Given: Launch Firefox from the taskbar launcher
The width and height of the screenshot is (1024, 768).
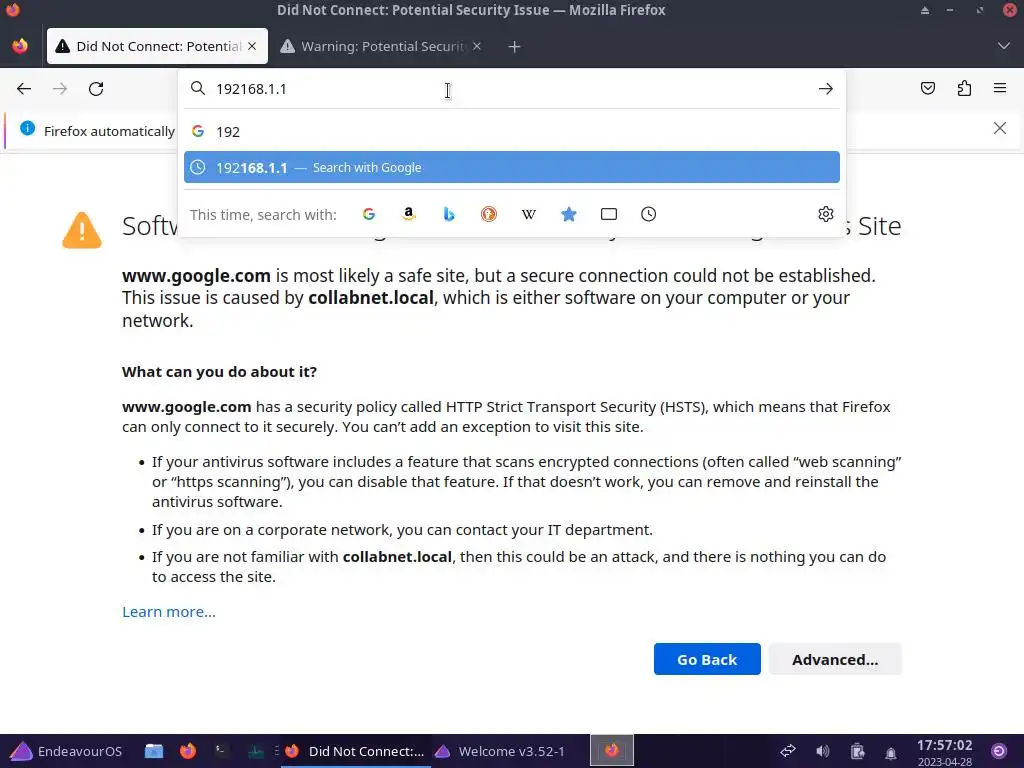Looking at the screenshot, I should (188, 751).
